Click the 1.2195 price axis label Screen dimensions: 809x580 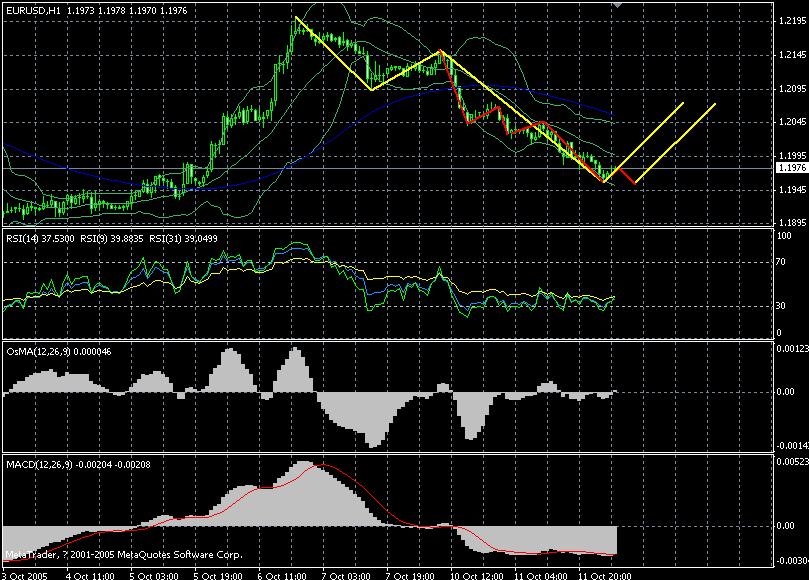tap(792, 21)
